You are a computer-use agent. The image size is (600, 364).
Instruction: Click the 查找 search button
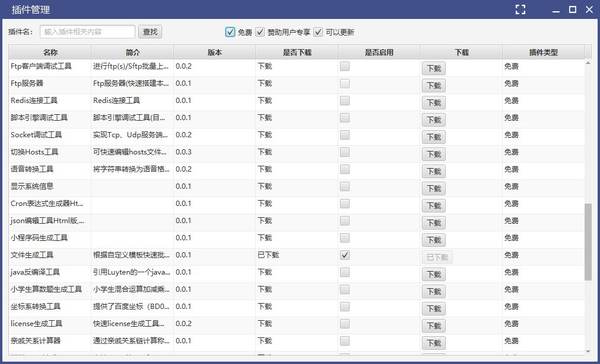(150, 32)
